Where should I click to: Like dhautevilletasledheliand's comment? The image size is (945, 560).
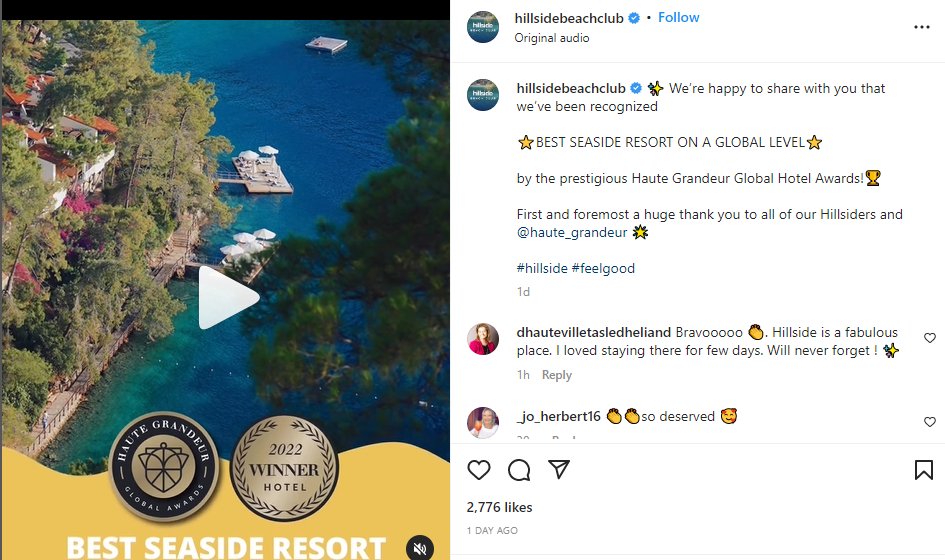point(929,338)
